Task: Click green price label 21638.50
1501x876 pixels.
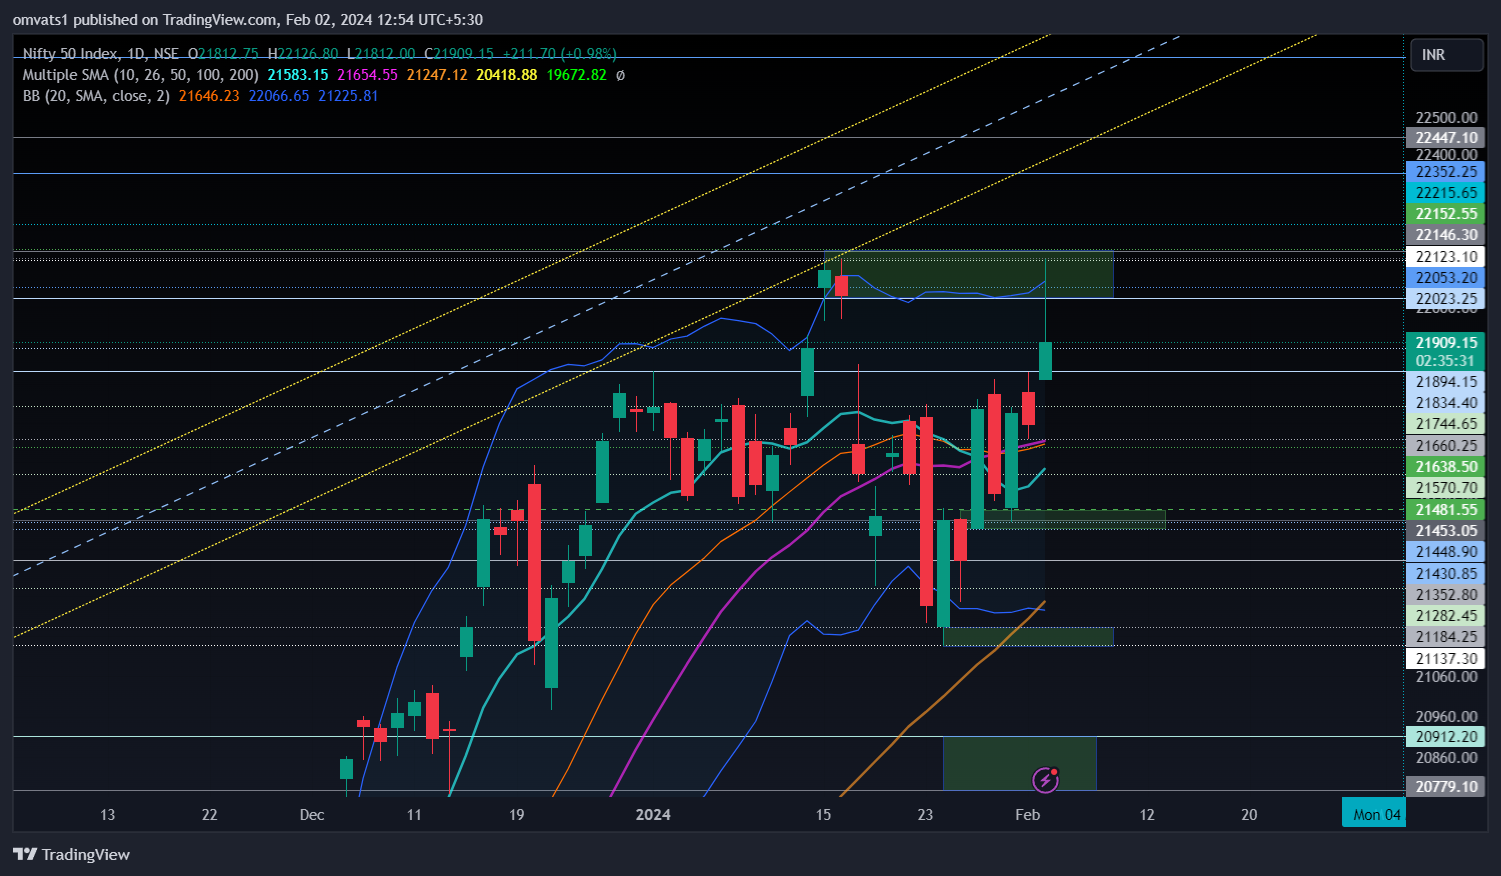Action: [x=1446, y=467]
